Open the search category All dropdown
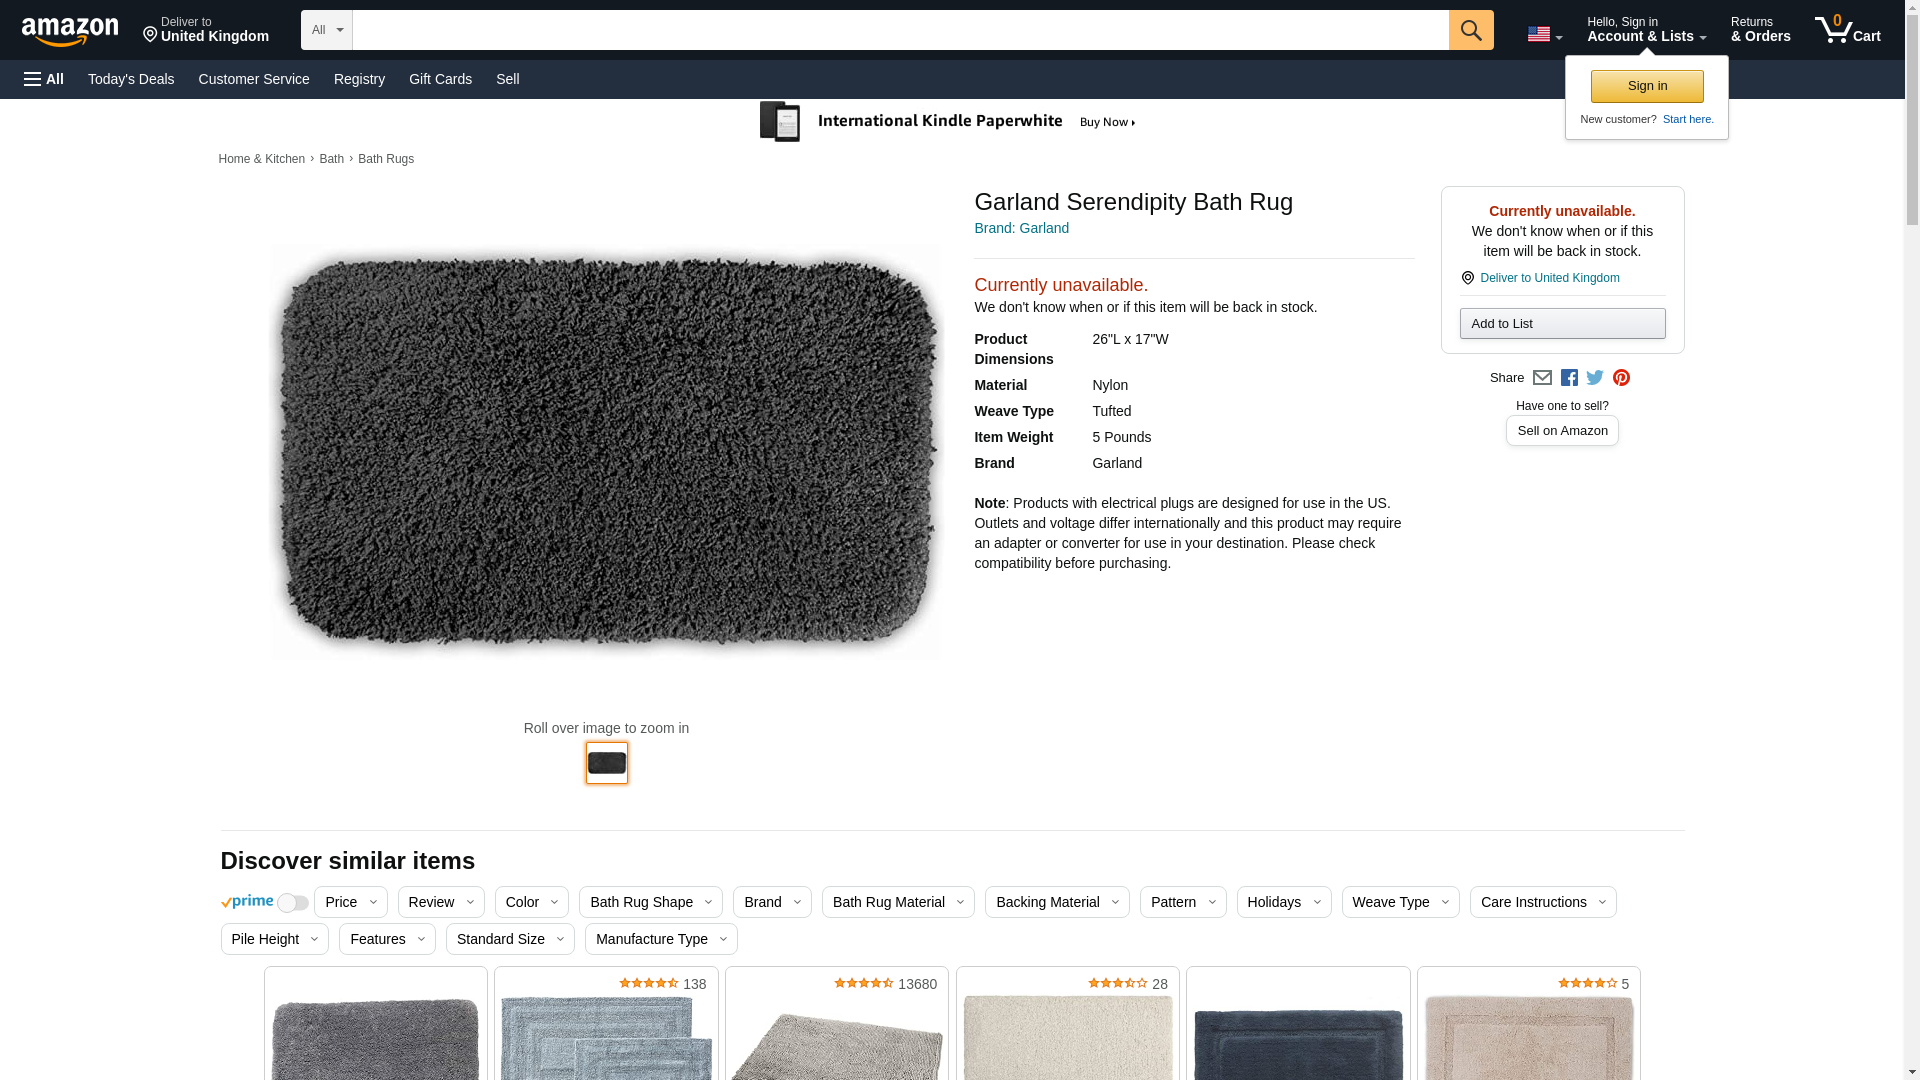 pyautogui.click(x=326, y=30)
